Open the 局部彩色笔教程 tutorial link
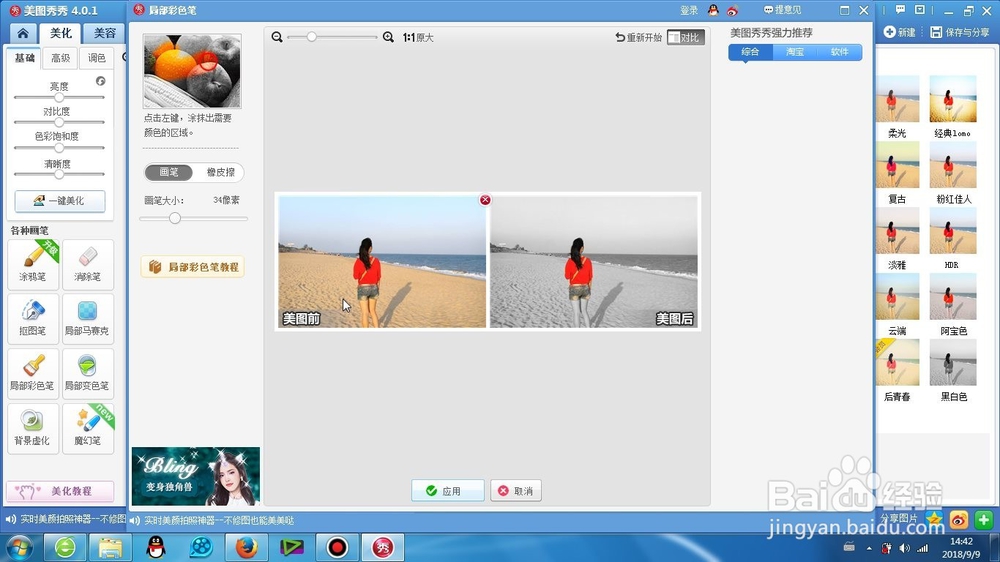This screenshot has height=562, width=1000. [x=193, y=267]
